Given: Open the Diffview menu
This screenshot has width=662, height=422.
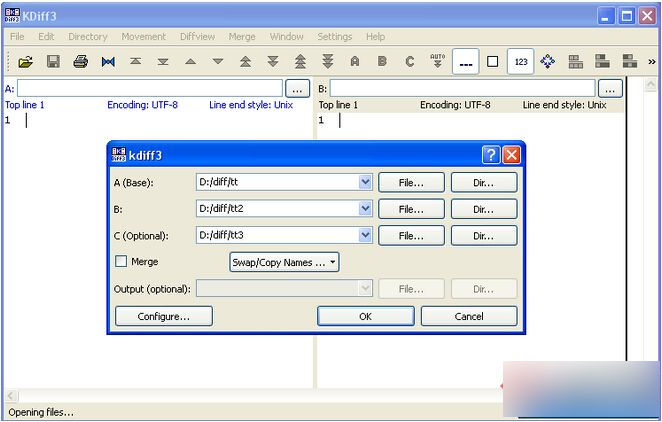Looking at the screenshot, I should pyautogui.click(x=197, y=37).
